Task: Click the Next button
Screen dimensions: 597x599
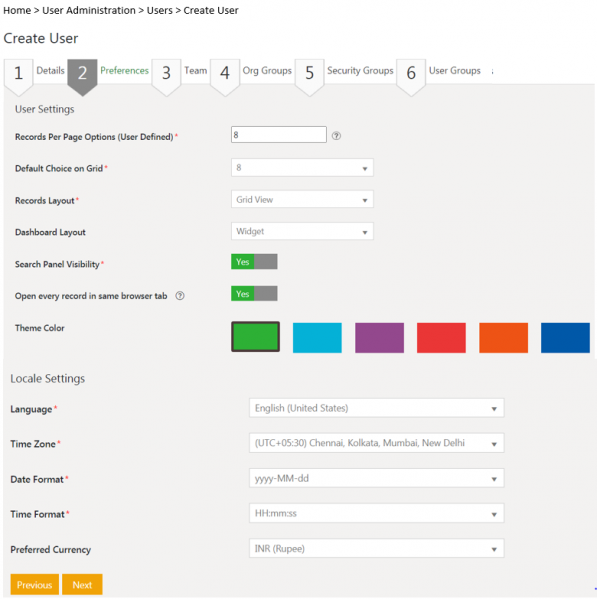Action: click(x=82, y=584)
